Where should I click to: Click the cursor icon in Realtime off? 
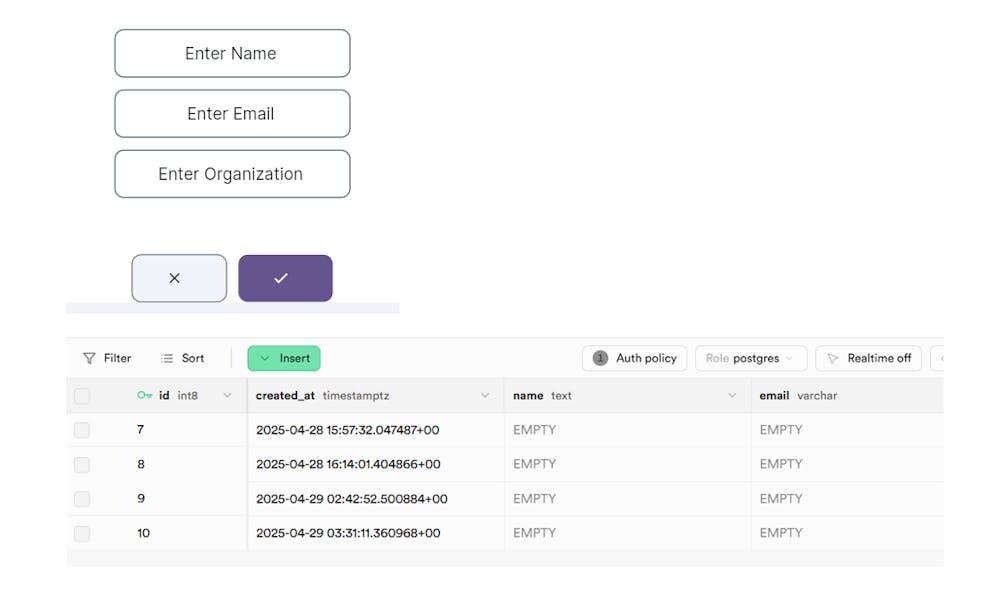tap(833, 358)
